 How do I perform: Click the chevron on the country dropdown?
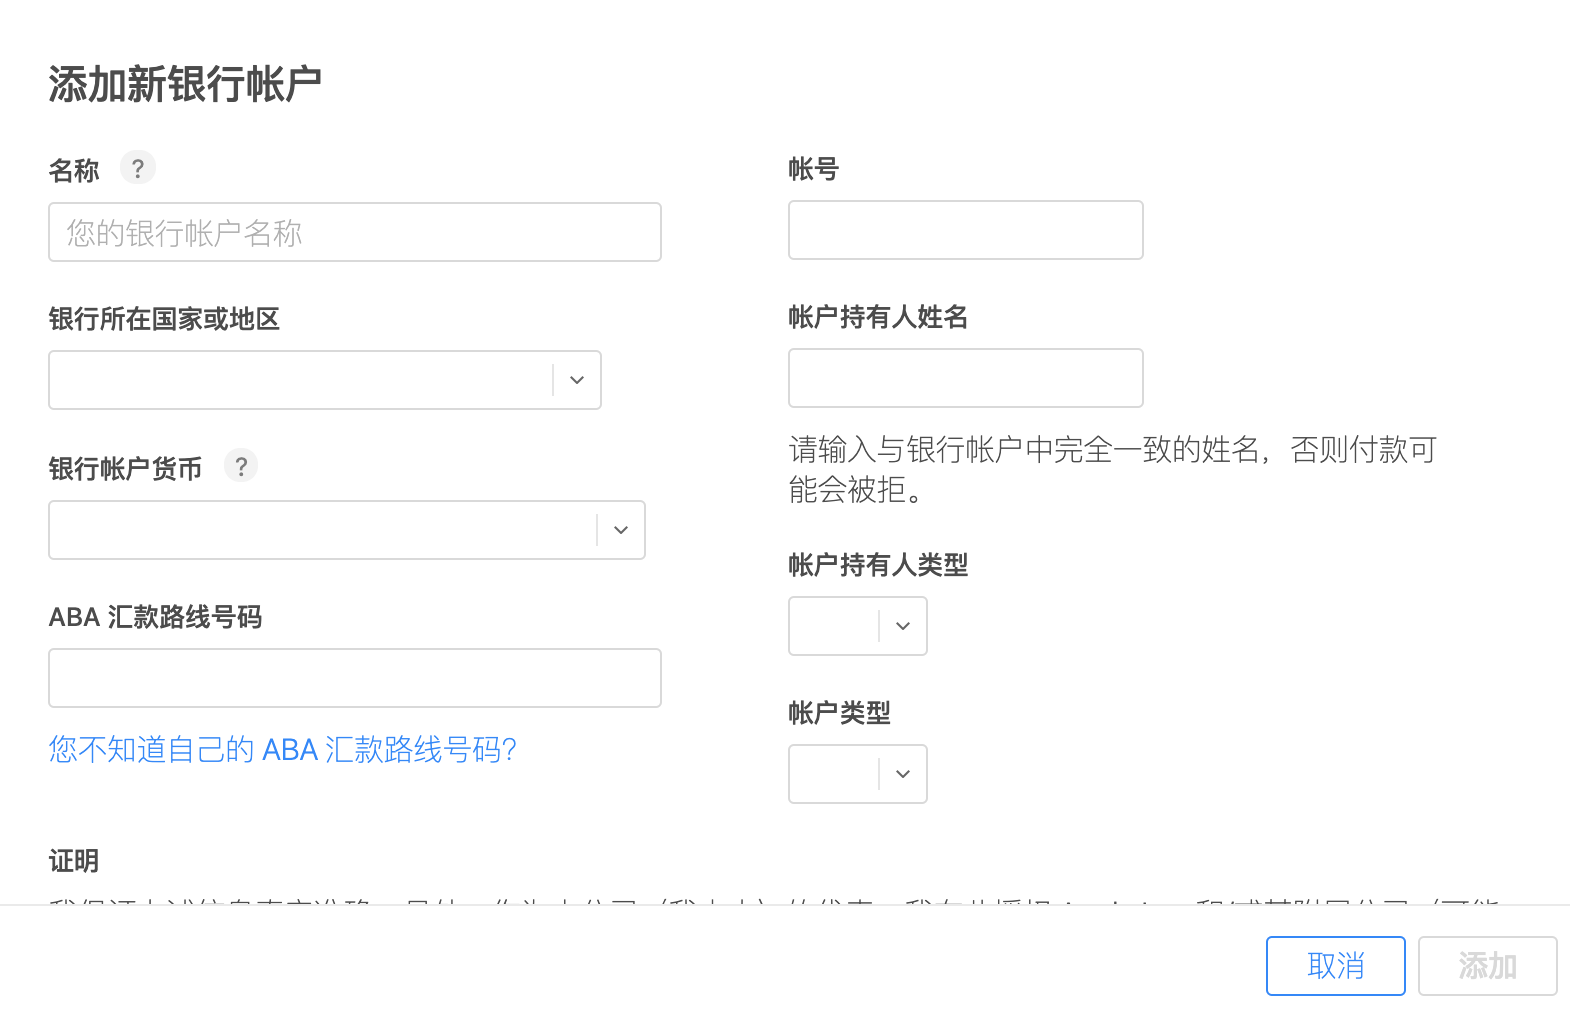pos(576,380)
